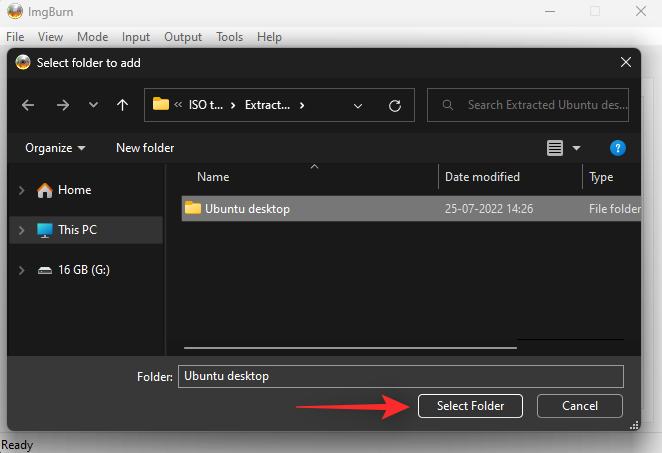Show hidden breadcrumb path via double-chevron
662x453 pixels.
pos(178,105)
